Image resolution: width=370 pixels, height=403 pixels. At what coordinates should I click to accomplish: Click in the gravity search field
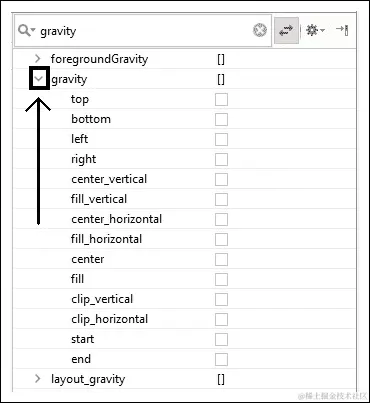143,31
